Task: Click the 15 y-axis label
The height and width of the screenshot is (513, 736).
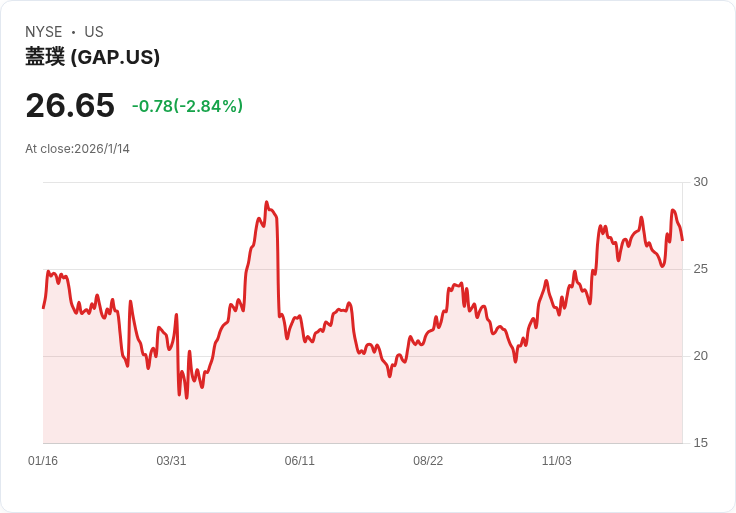Action: [x=700, y=443]
